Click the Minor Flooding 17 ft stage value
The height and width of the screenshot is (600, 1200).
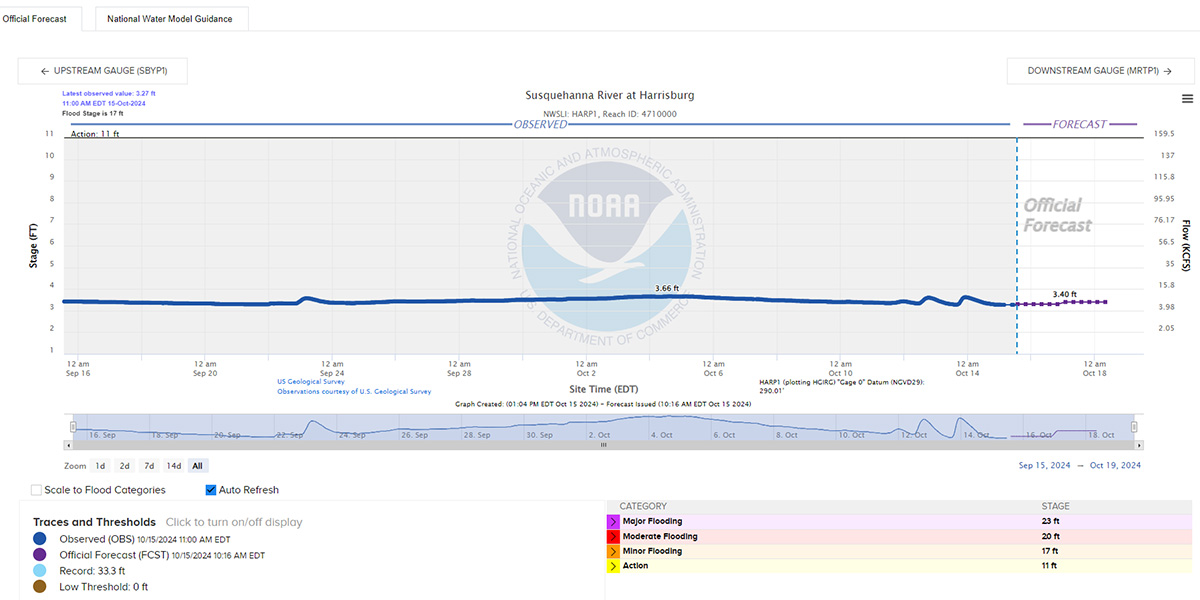pos(1050,551)
